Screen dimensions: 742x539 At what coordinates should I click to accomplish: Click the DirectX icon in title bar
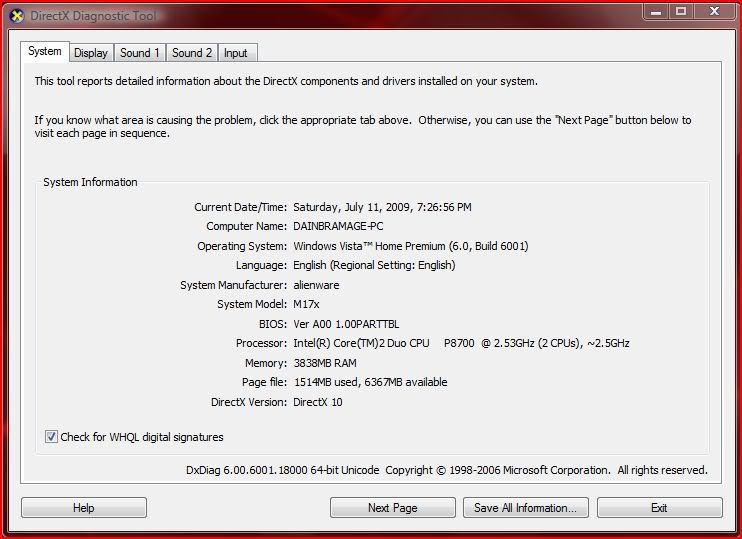tap(17, 16)
